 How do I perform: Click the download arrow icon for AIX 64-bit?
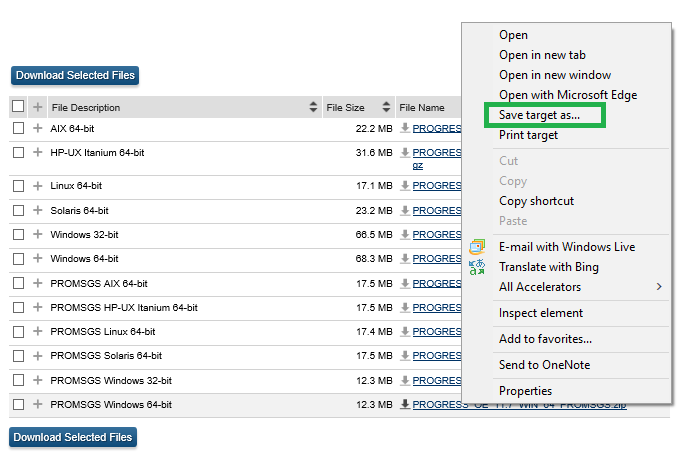[405, 128]
